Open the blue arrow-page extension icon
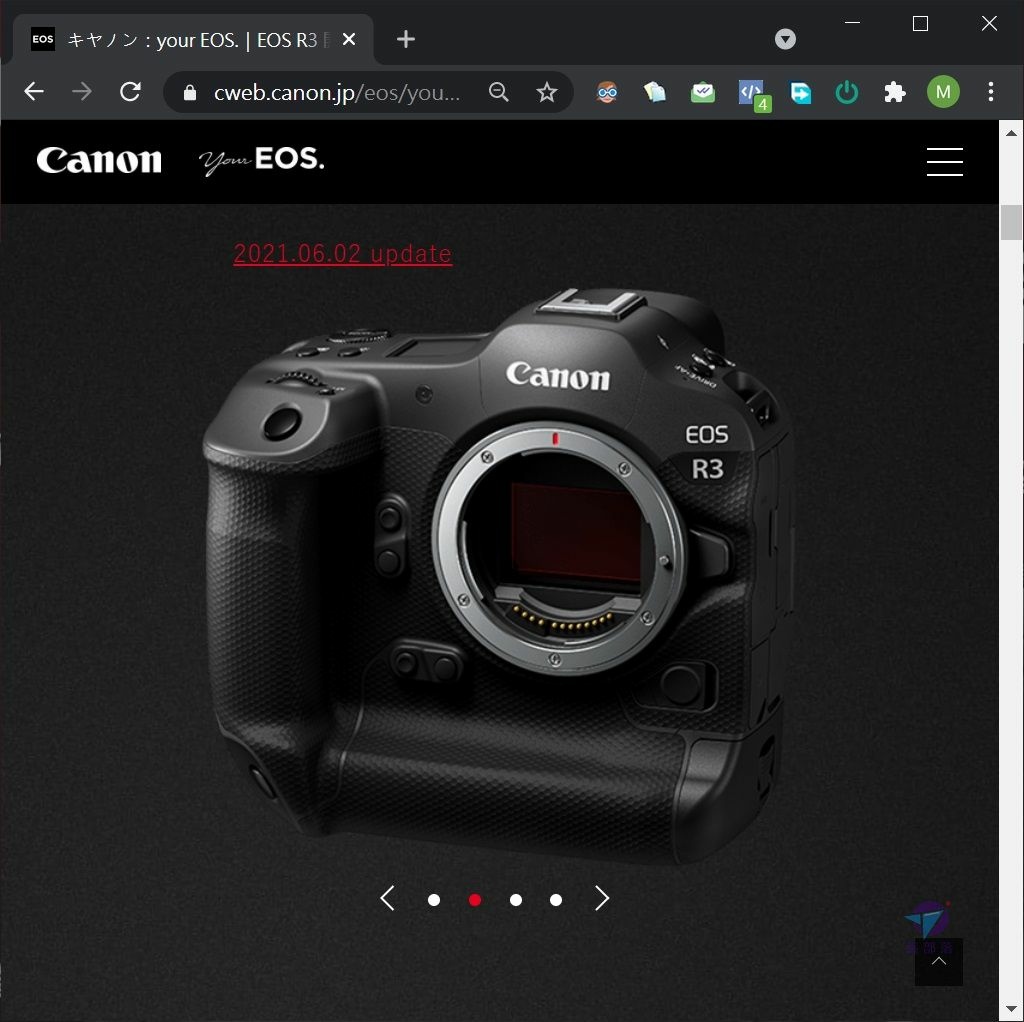 [800, 92]
